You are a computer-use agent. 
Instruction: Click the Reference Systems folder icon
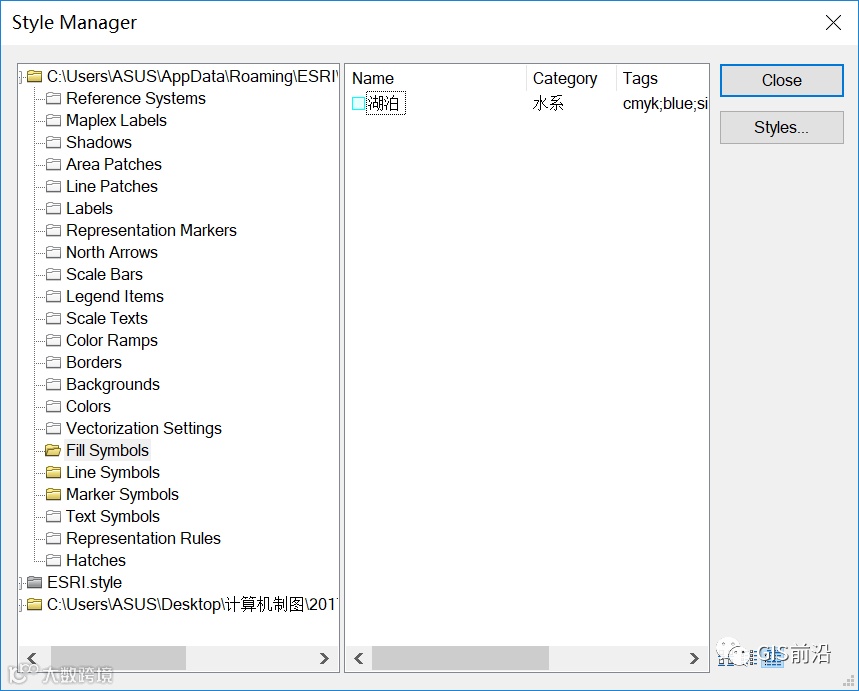pos(53,99)
